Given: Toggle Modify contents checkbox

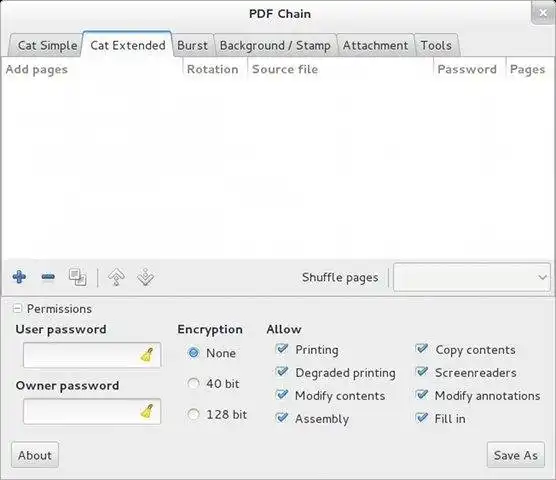Looking at the screenshot, I should click(282, 395).
